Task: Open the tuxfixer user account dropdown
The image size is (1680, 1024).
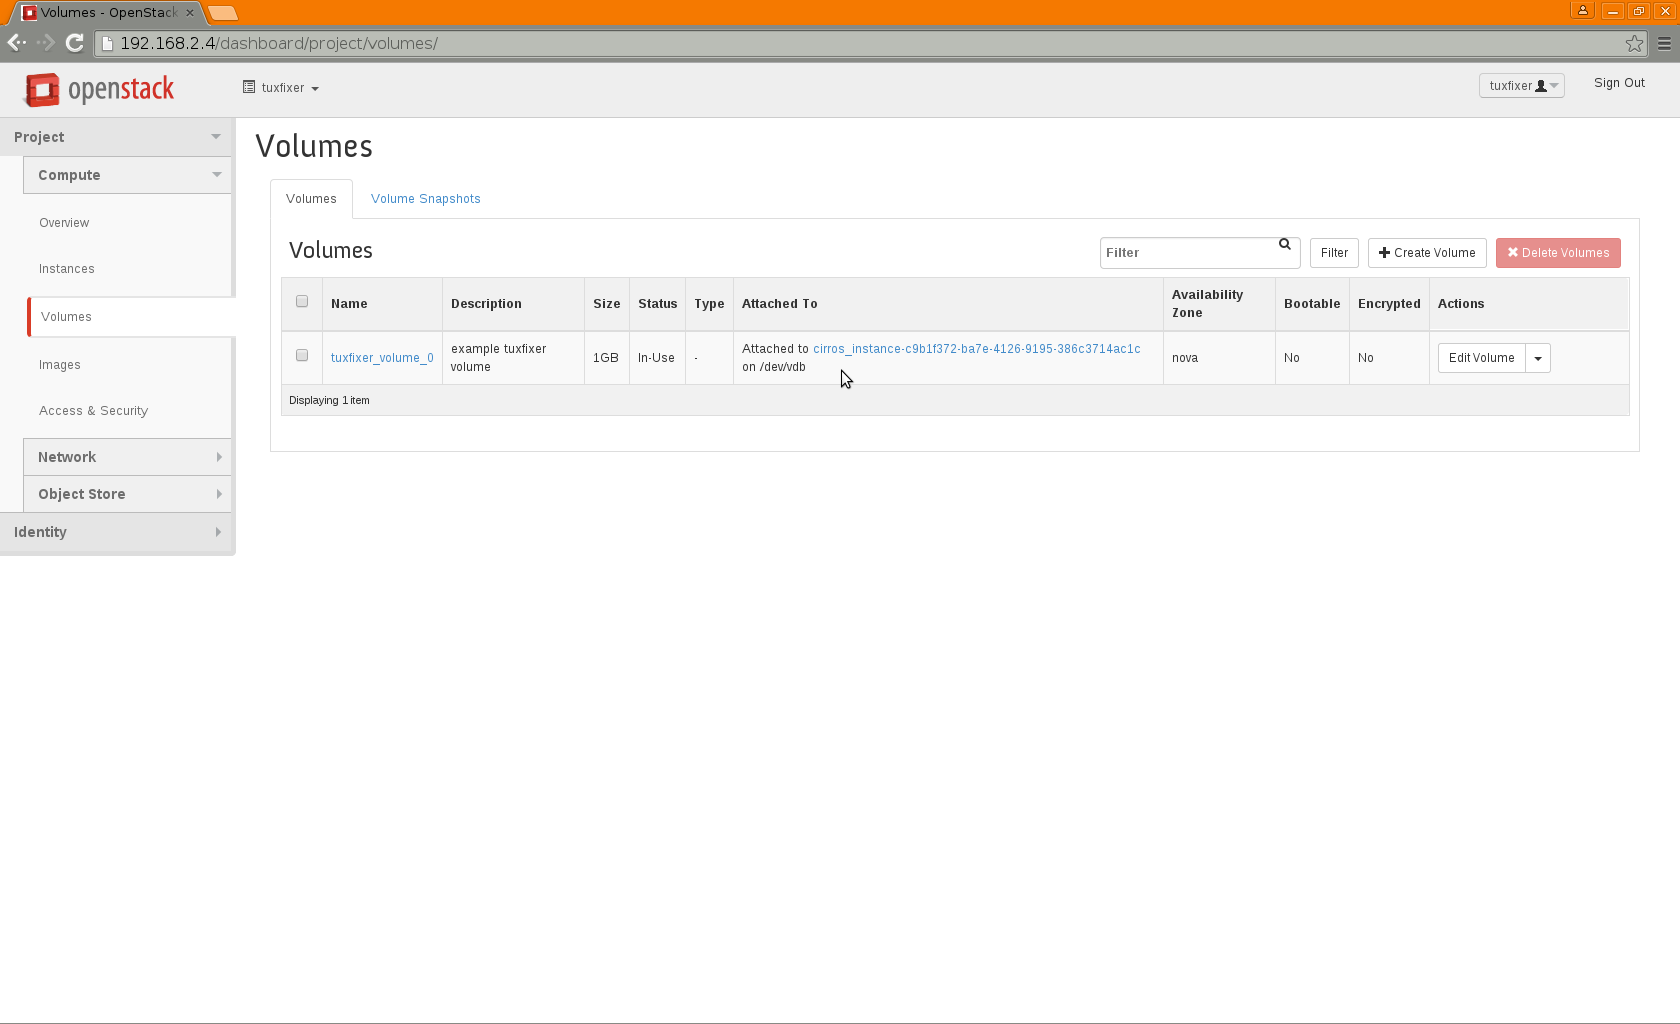Action: 1521,86
